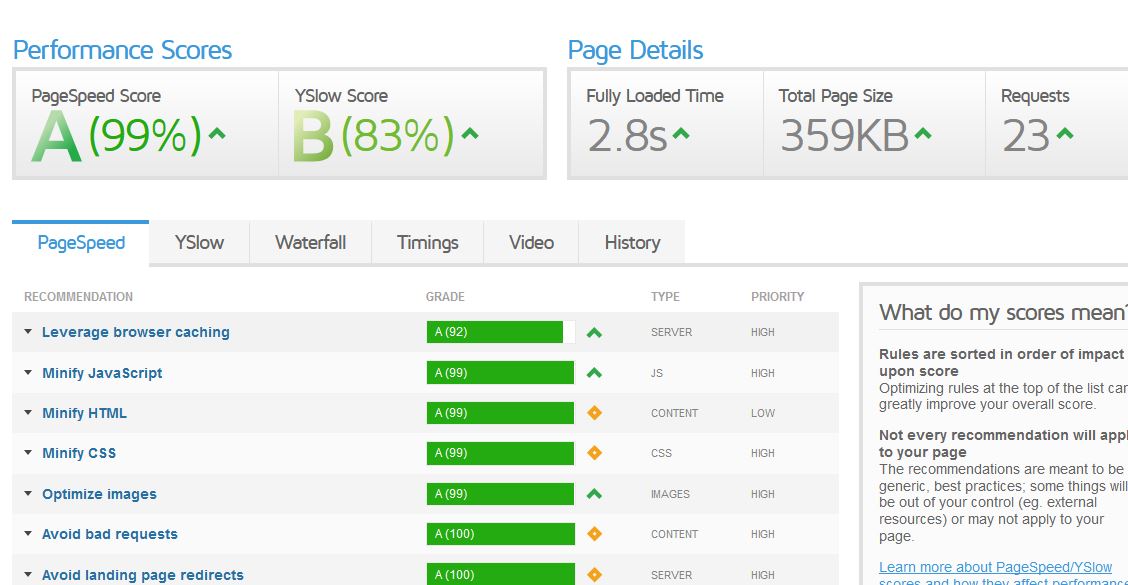Click the orange diamond icon for Avoid bad requests
The width and height of the screenshot is (1128, 585).
(594, 534)
